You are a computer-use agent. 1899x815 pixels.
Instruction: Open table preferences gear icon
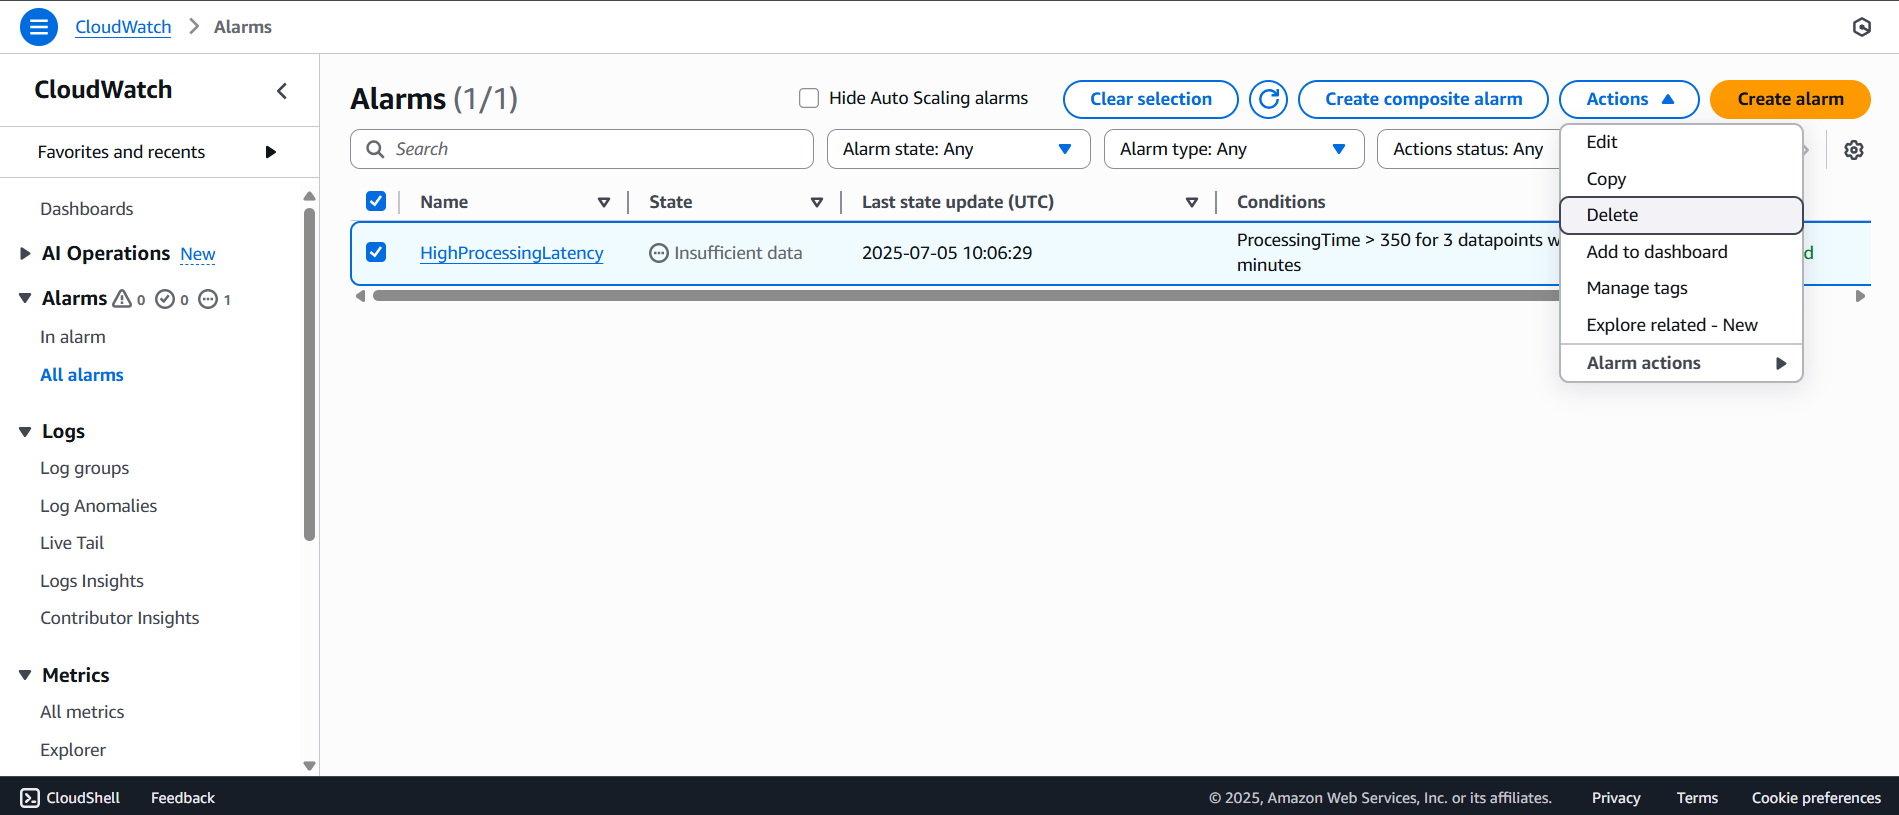[x=1853, y=150]
